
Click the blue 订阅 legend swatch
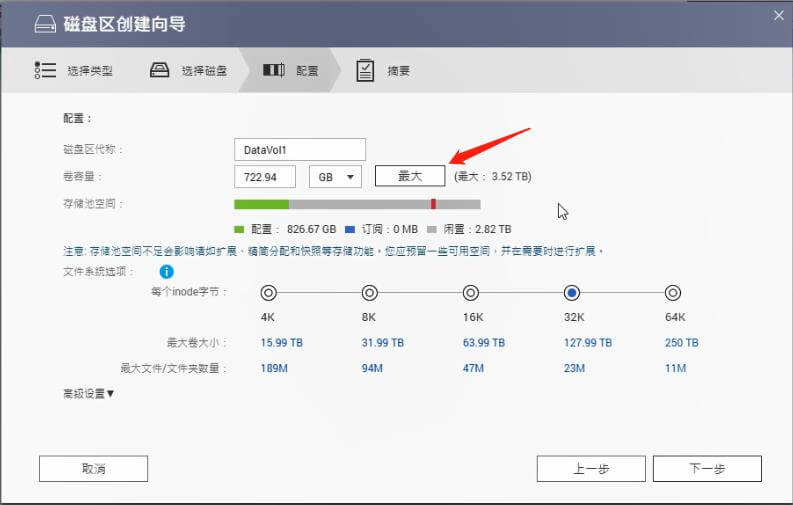pyautogui.click(x=349, y=229)
